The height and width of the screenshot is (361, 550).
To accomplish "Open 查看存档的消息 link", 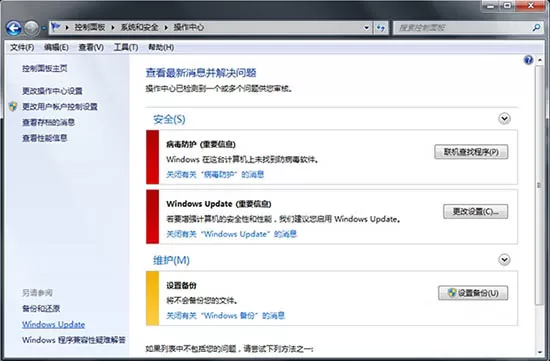I will coord(48,122).
